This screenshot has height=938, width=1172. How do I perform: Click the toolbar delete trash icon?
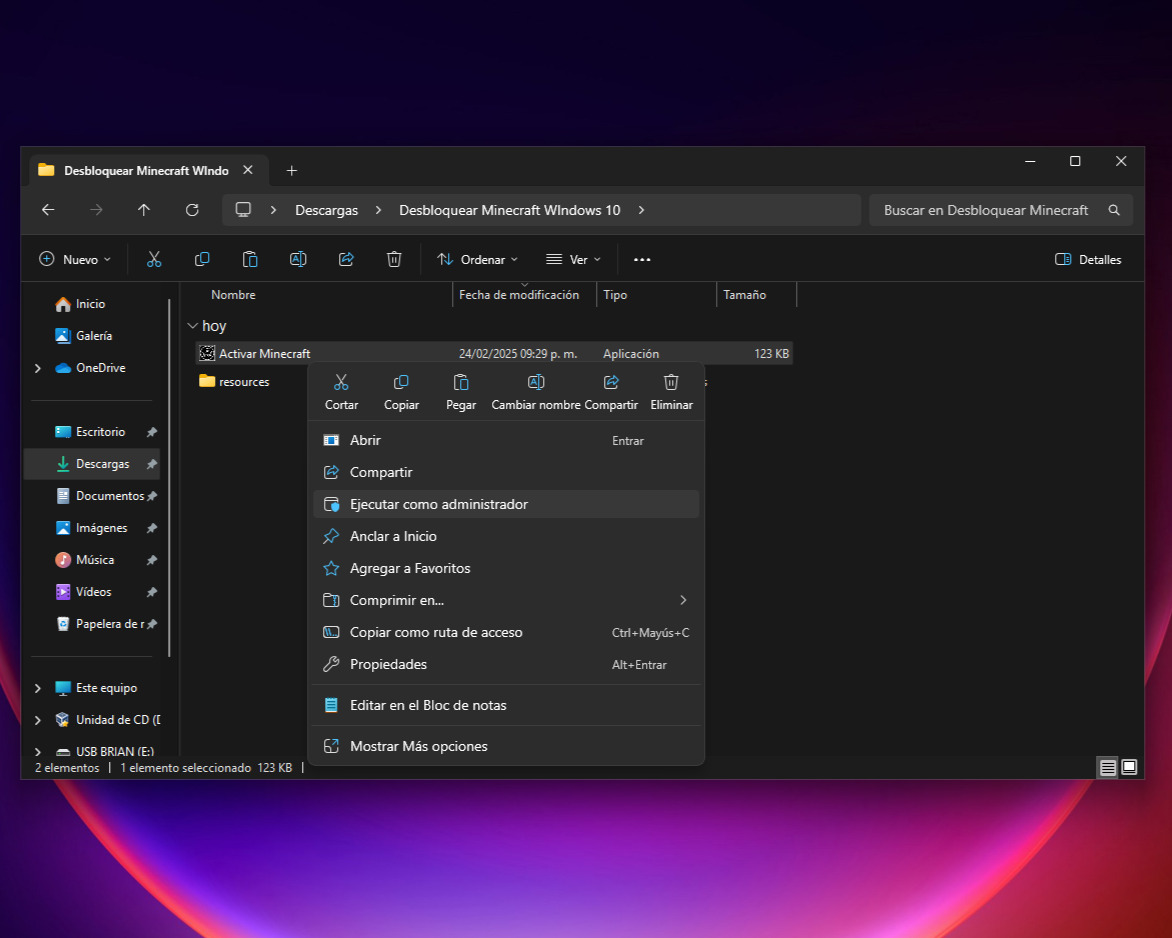point(394,259)
